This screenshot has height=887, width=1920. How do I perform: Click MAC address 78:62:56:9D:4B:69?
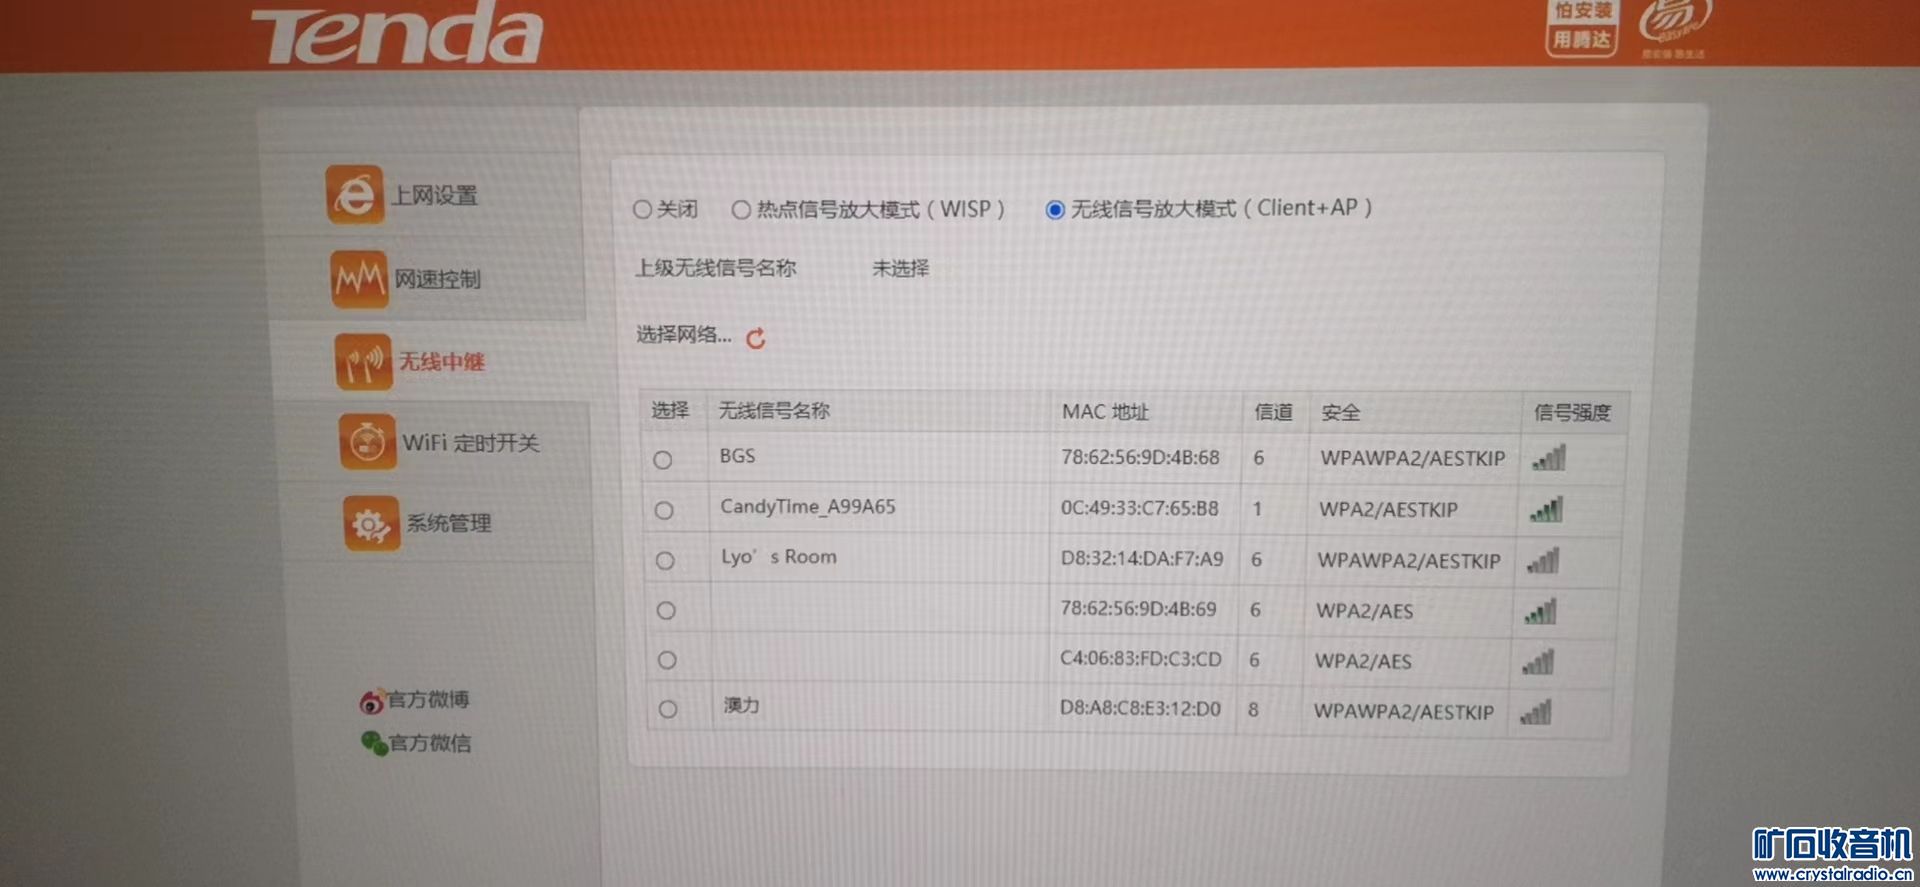(x=1138, y=609)
